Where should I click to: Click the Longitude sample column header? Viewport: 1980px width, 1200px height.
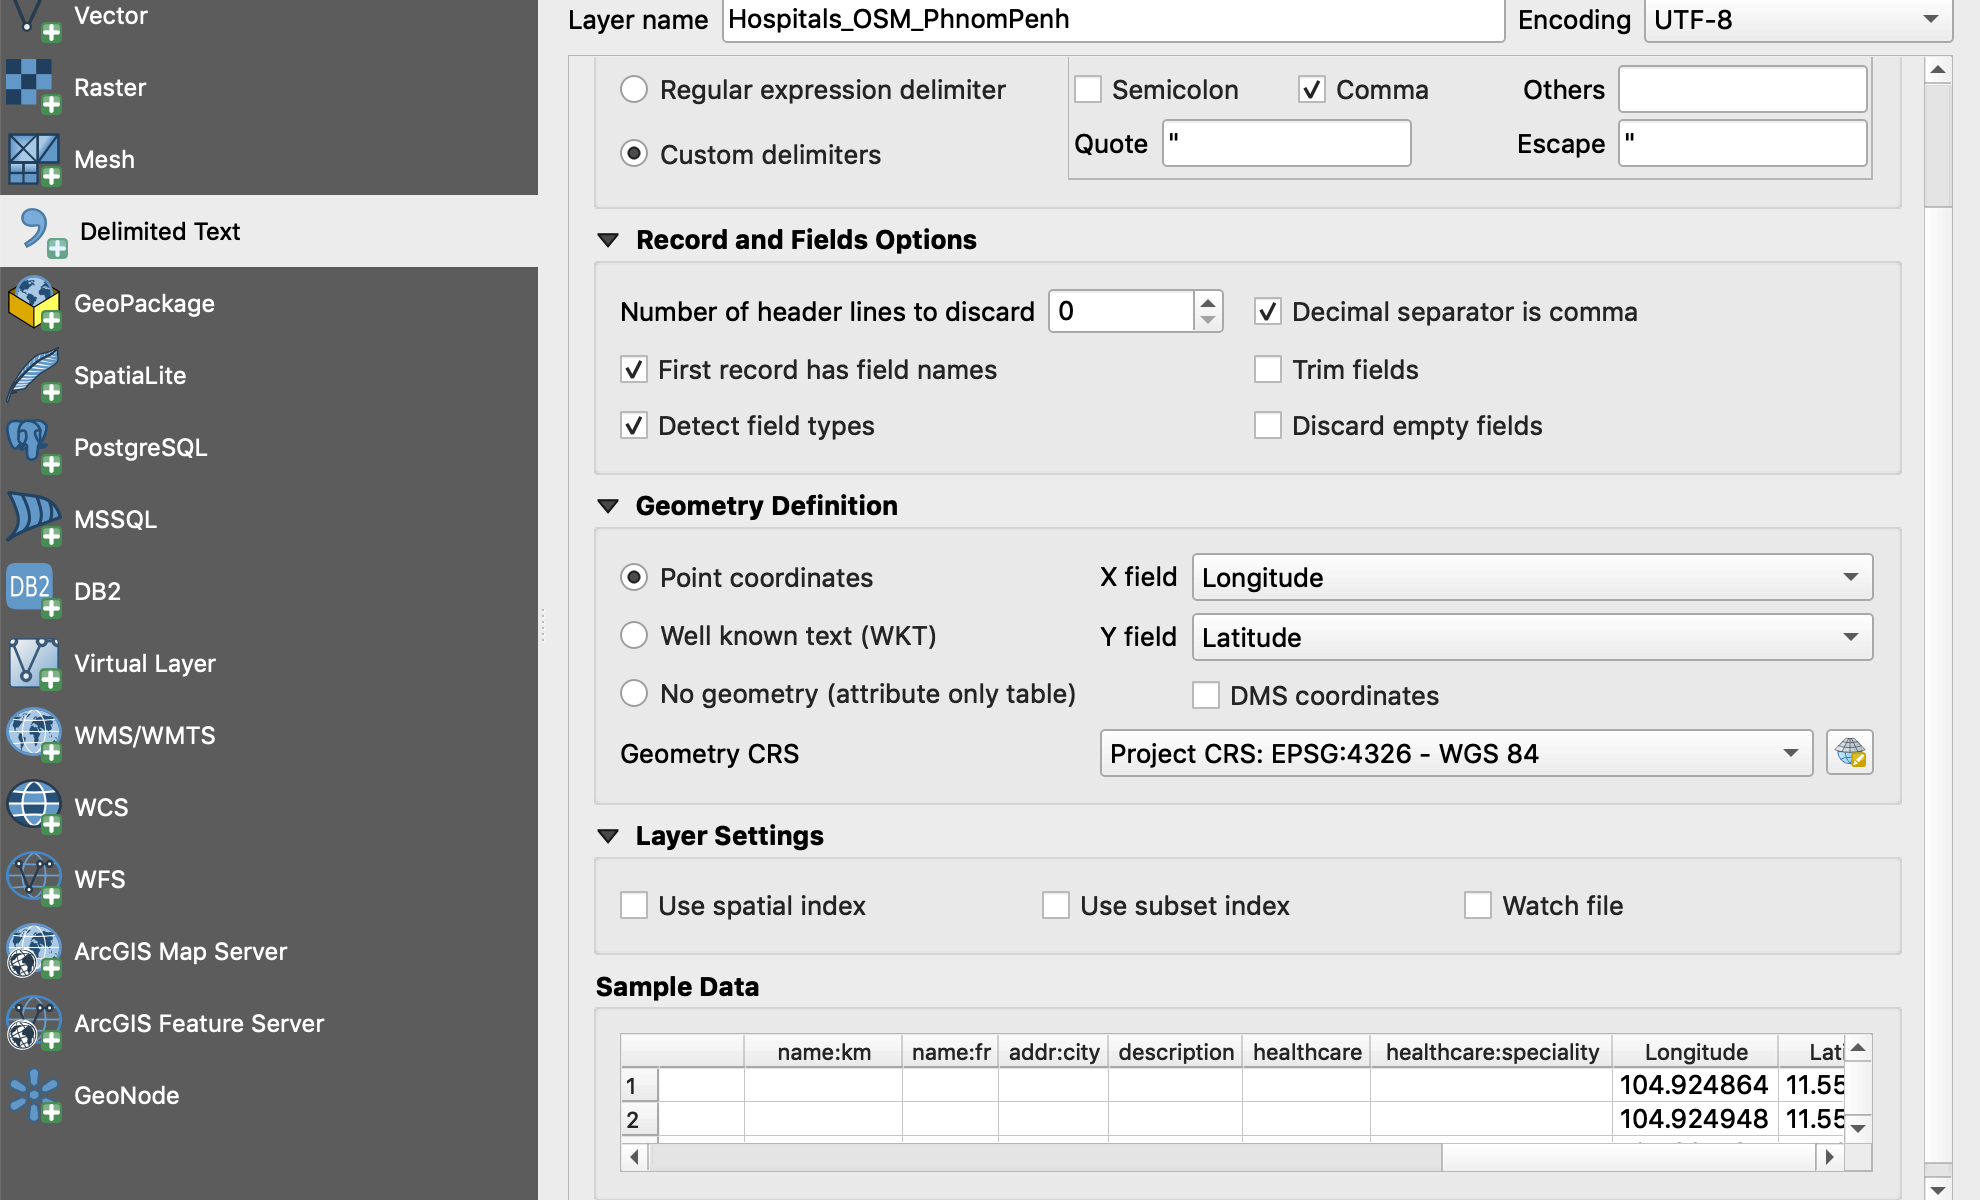[x=1696, y=1052]
